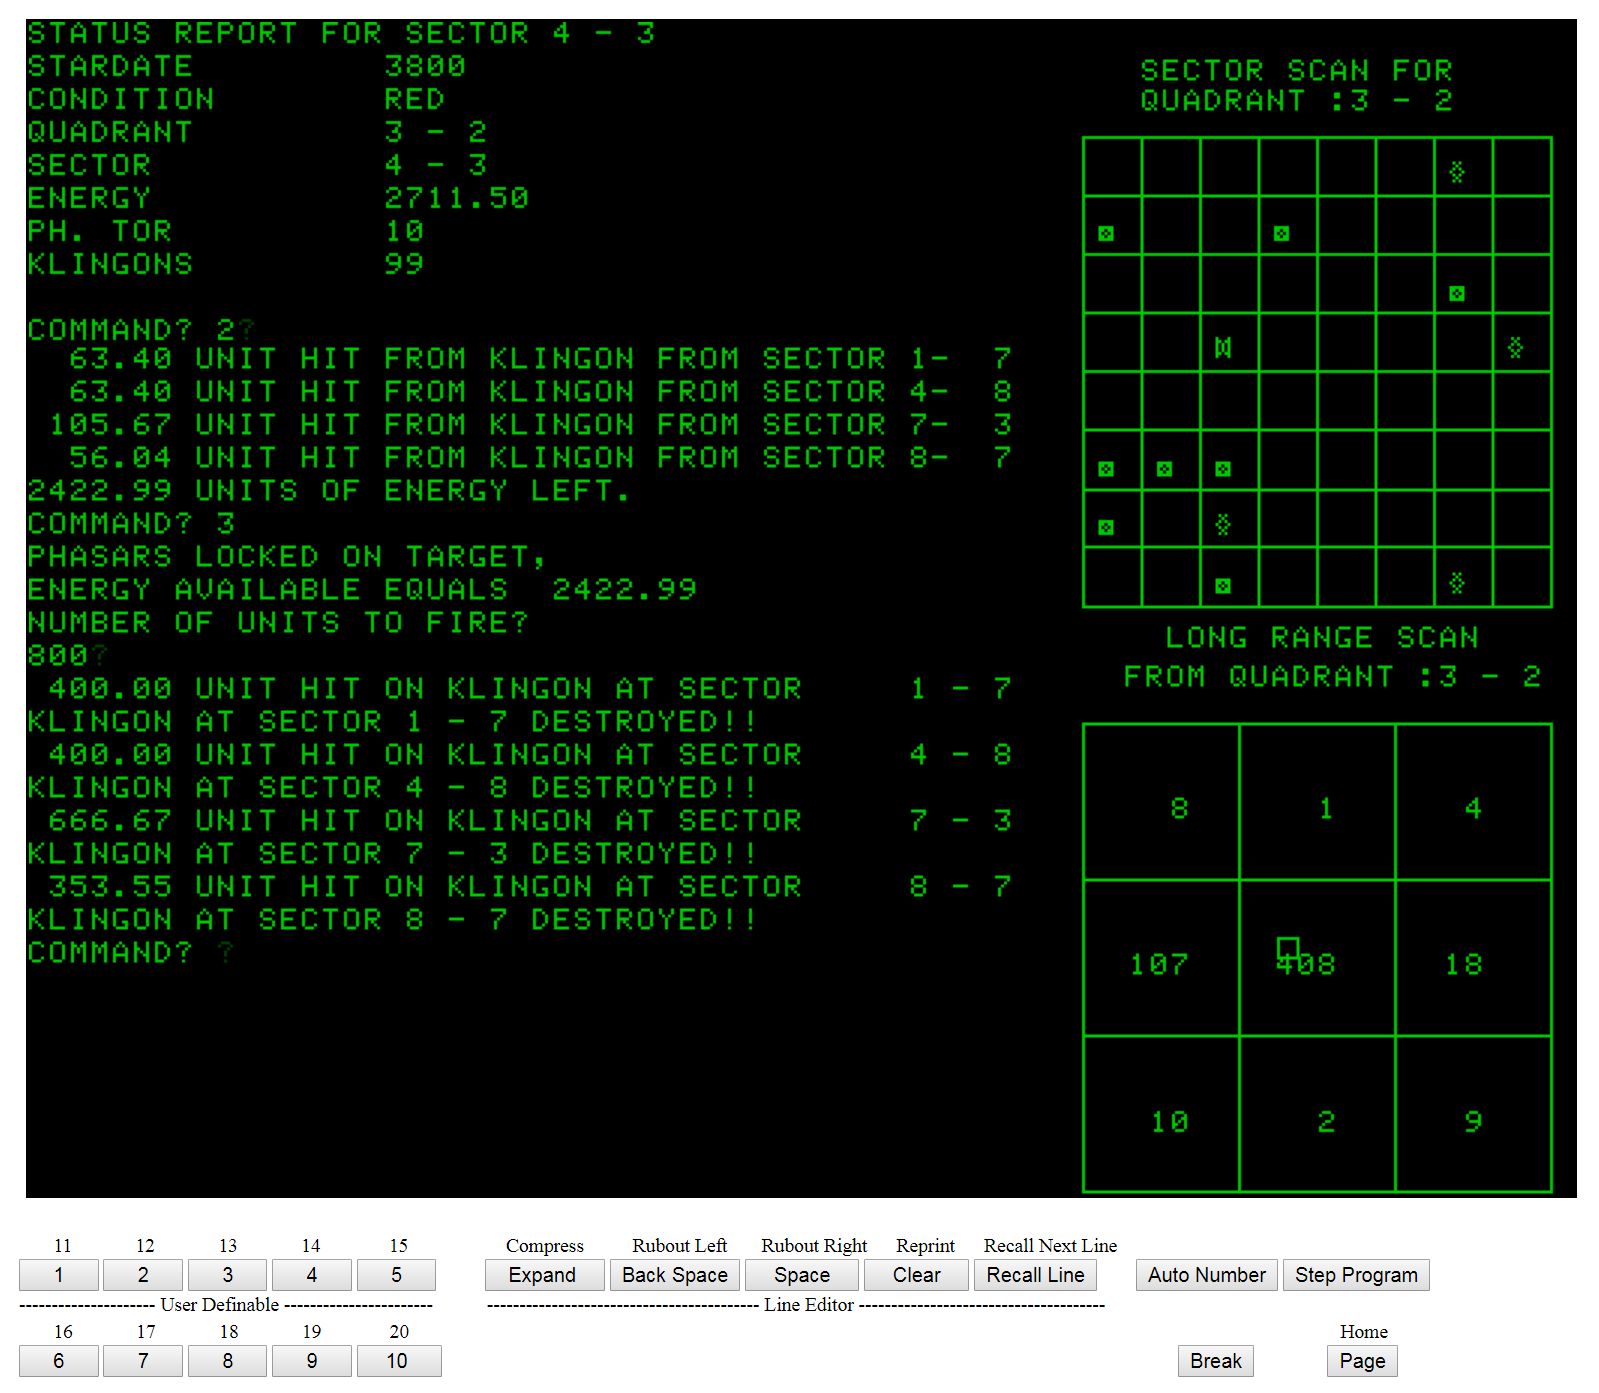The width and height of the screenshot is (1599, 1393).
Task: Click user definable key 6
Action: tap(59, 1361)
